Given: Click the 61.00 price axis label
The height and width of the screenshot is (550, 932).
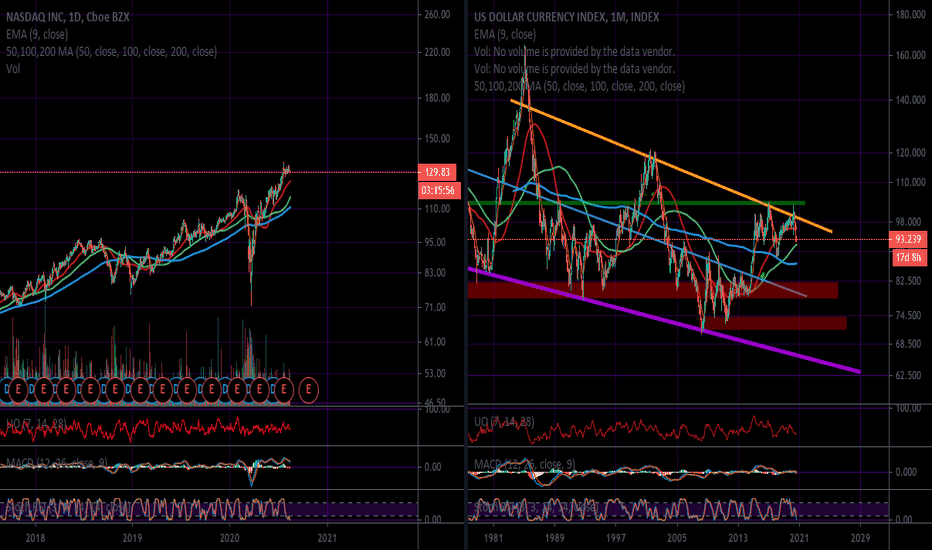Looking at the screenshot, I should (435, 342).
